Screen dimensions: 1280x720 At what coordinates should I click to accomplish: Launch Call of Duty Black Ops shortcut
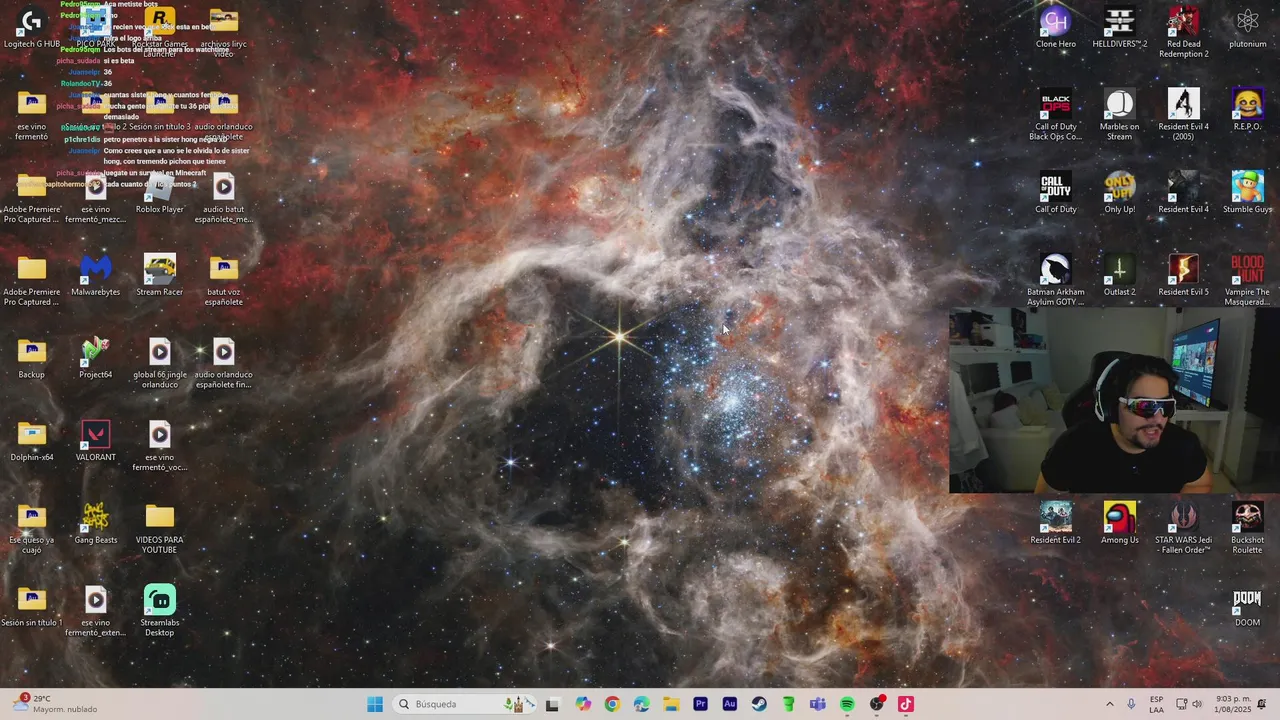pyautogui.click(x=1056, y=116)
